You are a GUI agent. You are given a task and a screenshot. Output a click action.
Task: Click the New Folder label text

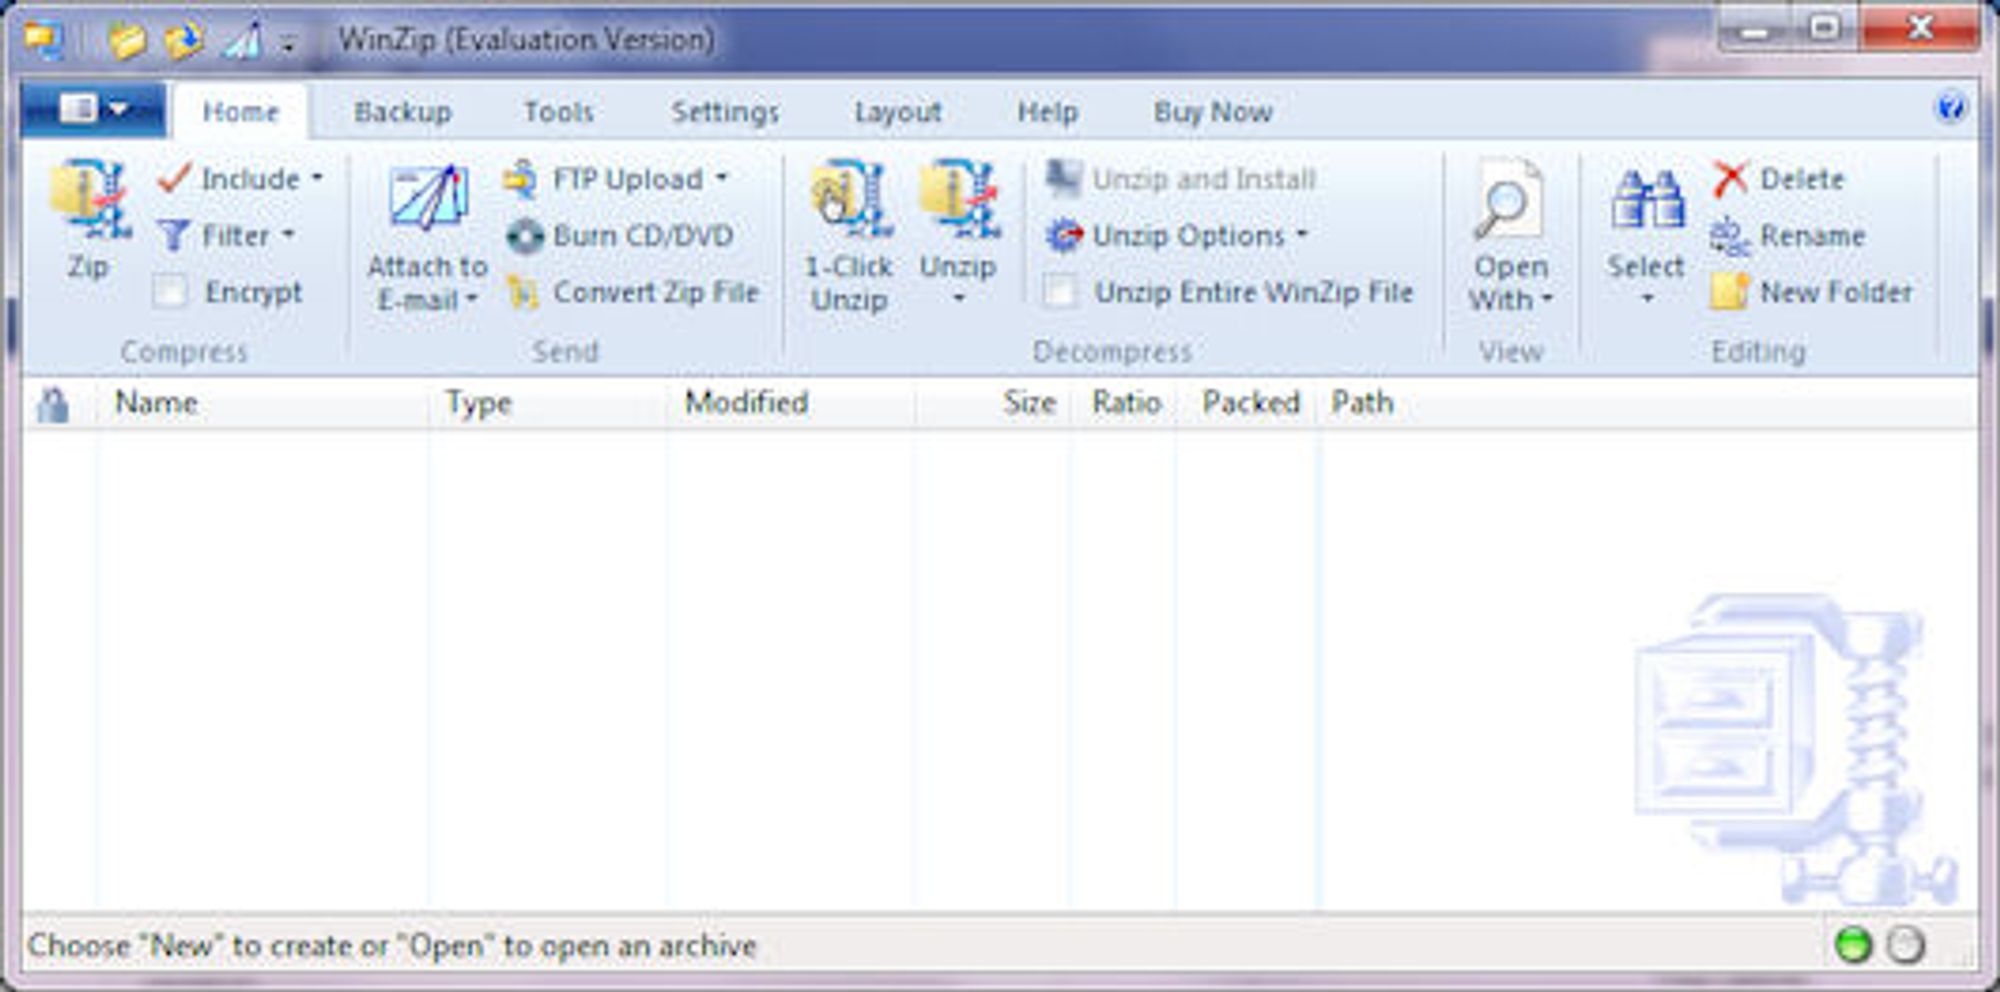point(1836,292)
